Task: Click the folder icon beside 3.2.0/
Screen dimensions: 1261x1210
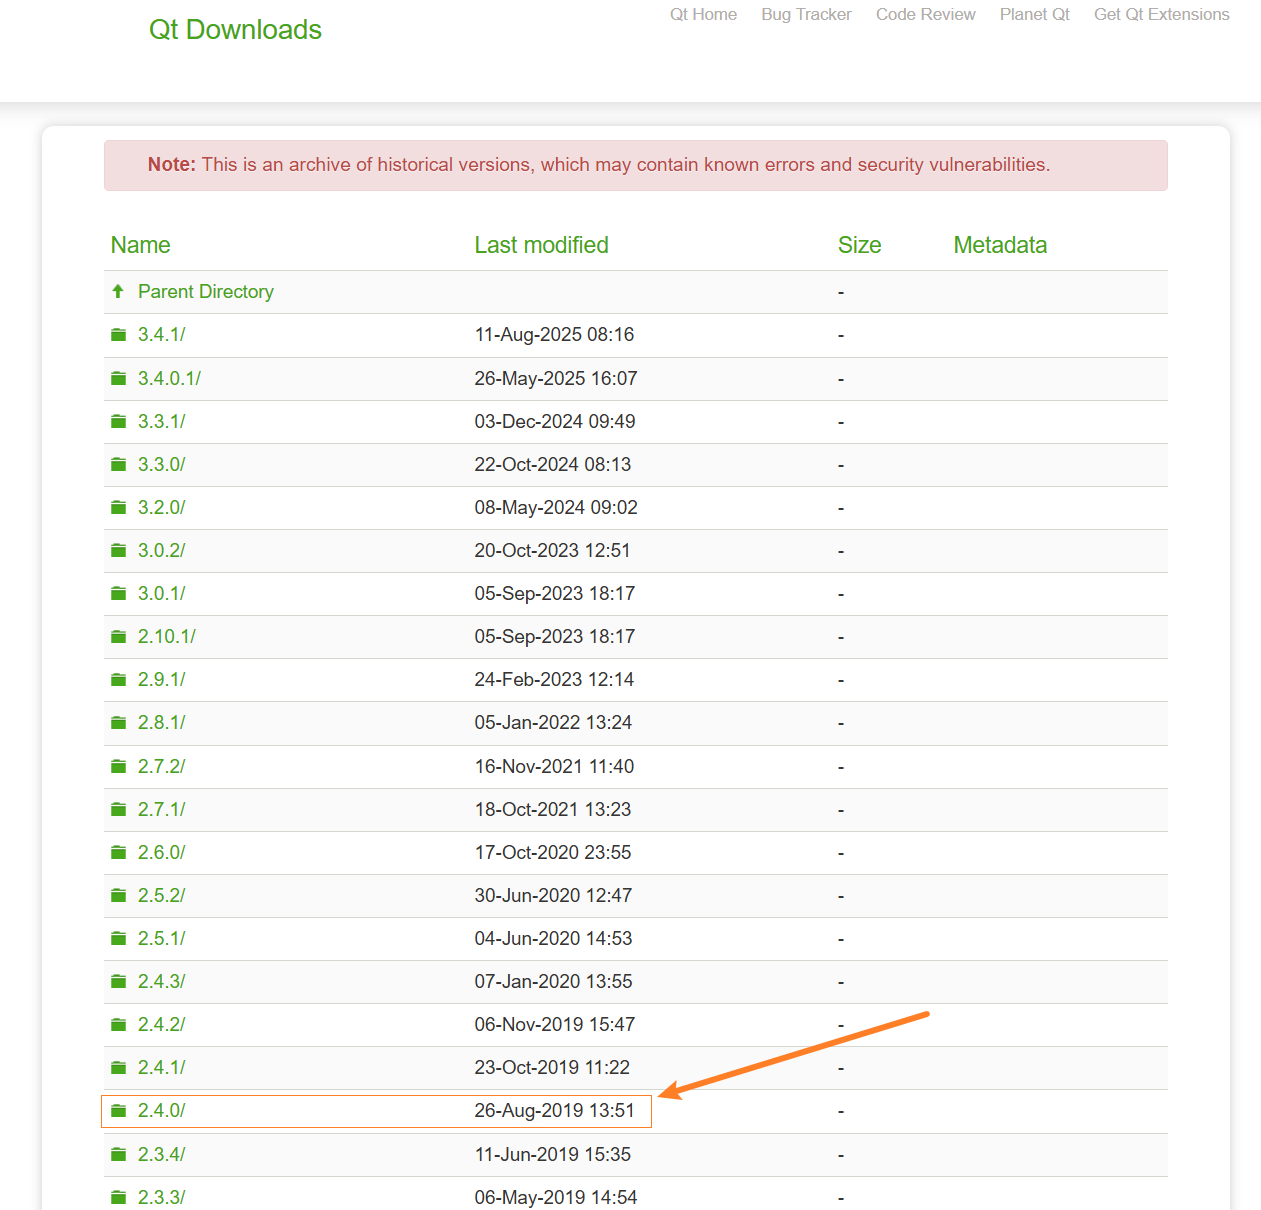Action: 118,507
